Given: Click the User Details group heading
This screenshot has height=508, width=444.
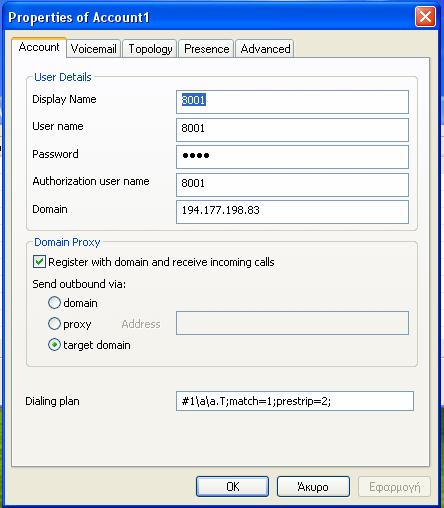Looking at the screenshot, I should [x=63, y=77].
